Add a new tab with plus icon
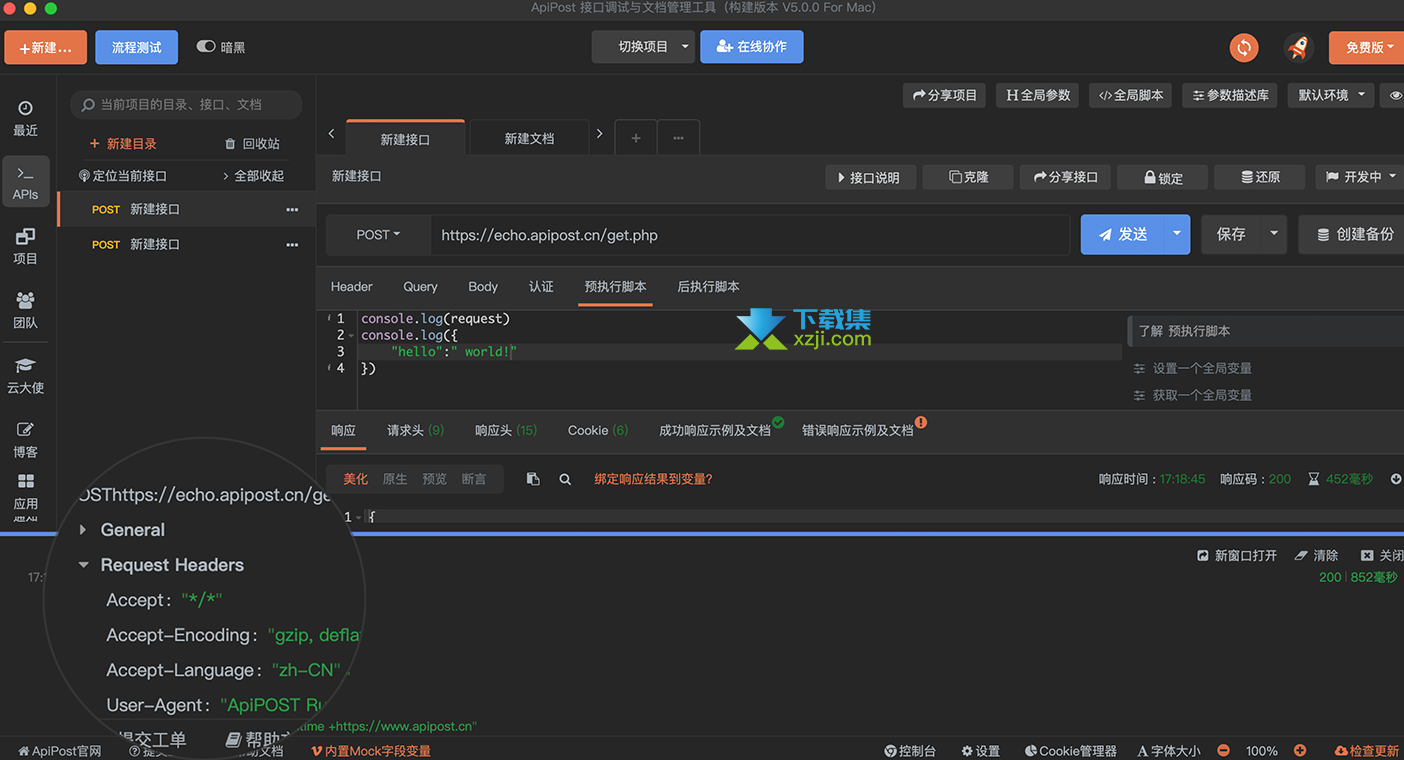Viewport: 1404px width, 760px height. pyautogui.click(x=636, y=138)
